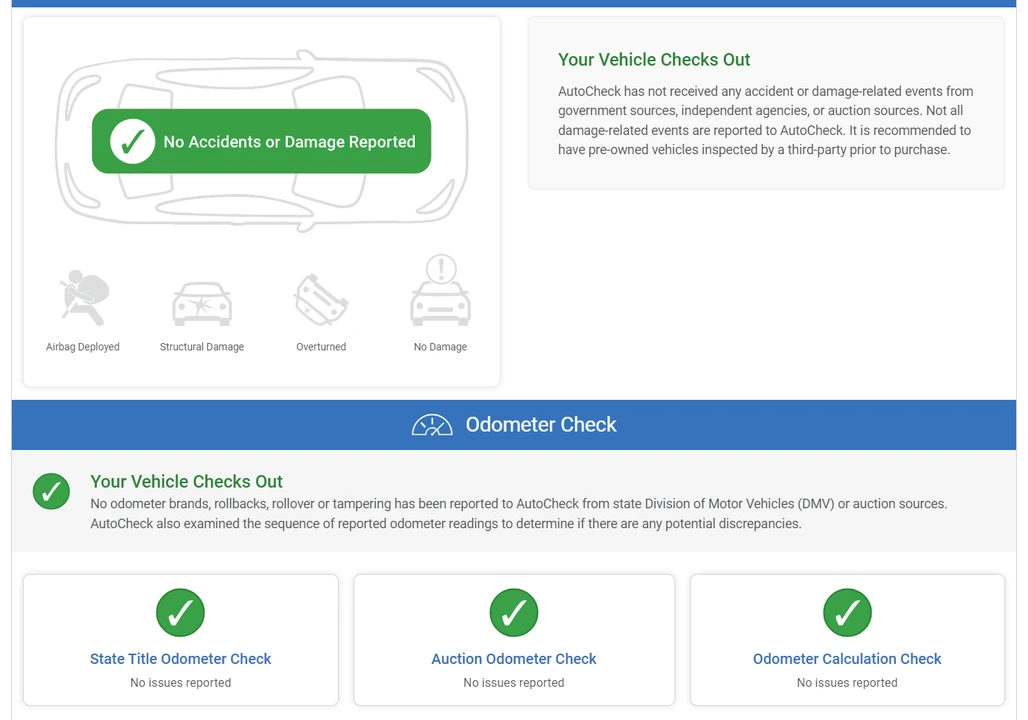Viewport: 1028px width, 720px height.
Task: Click 'Your Vehicle Checks Out' accident heading
Action: tap(654, 60)
